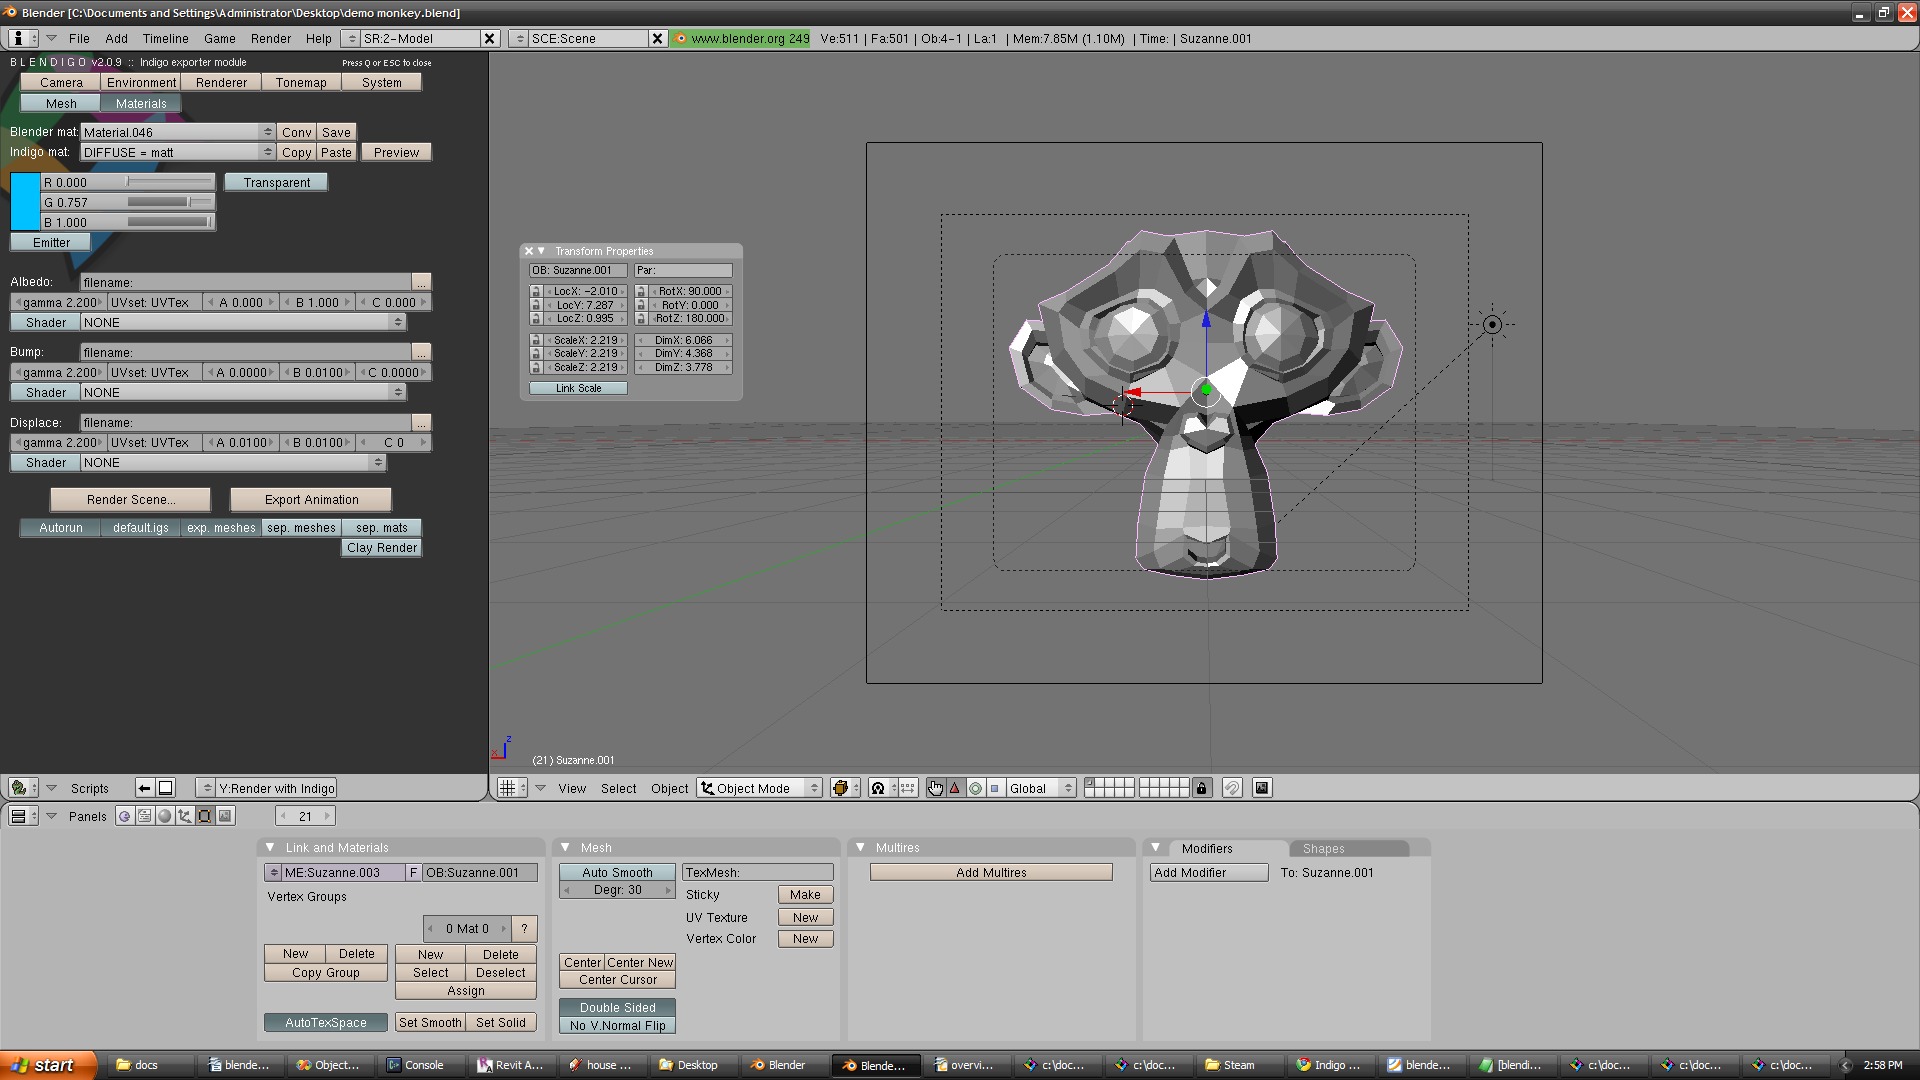Toggle the Emitter button

51,242
